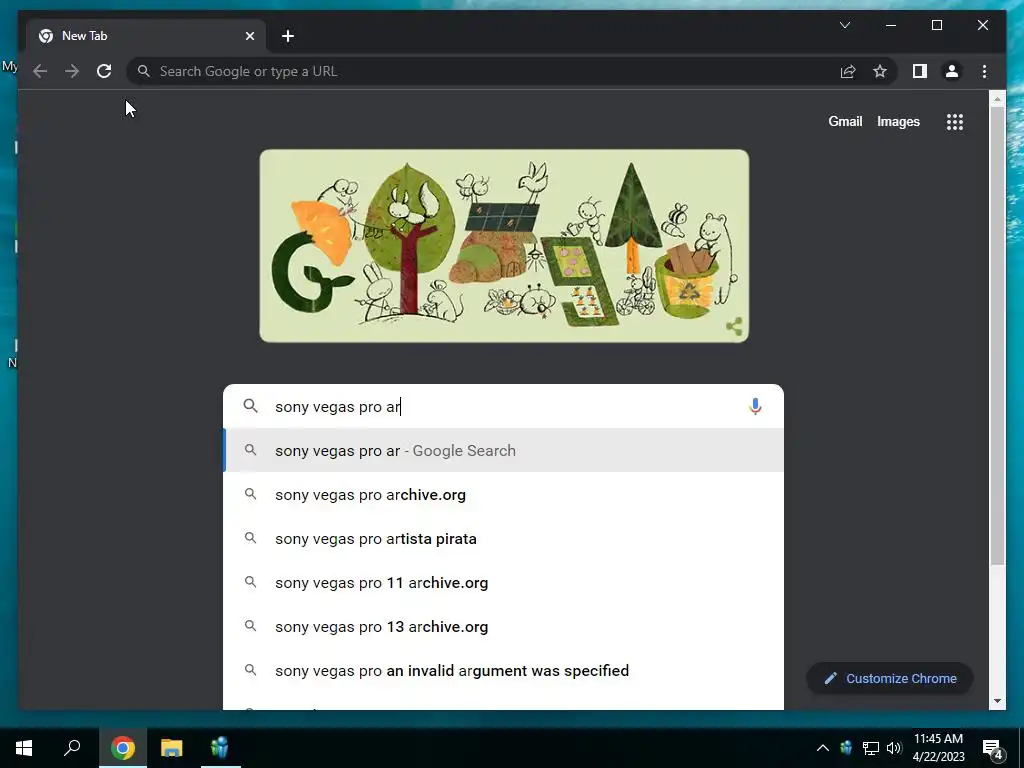
Task: Share the Earth Day doodle icon
Action: coord(734,327)
